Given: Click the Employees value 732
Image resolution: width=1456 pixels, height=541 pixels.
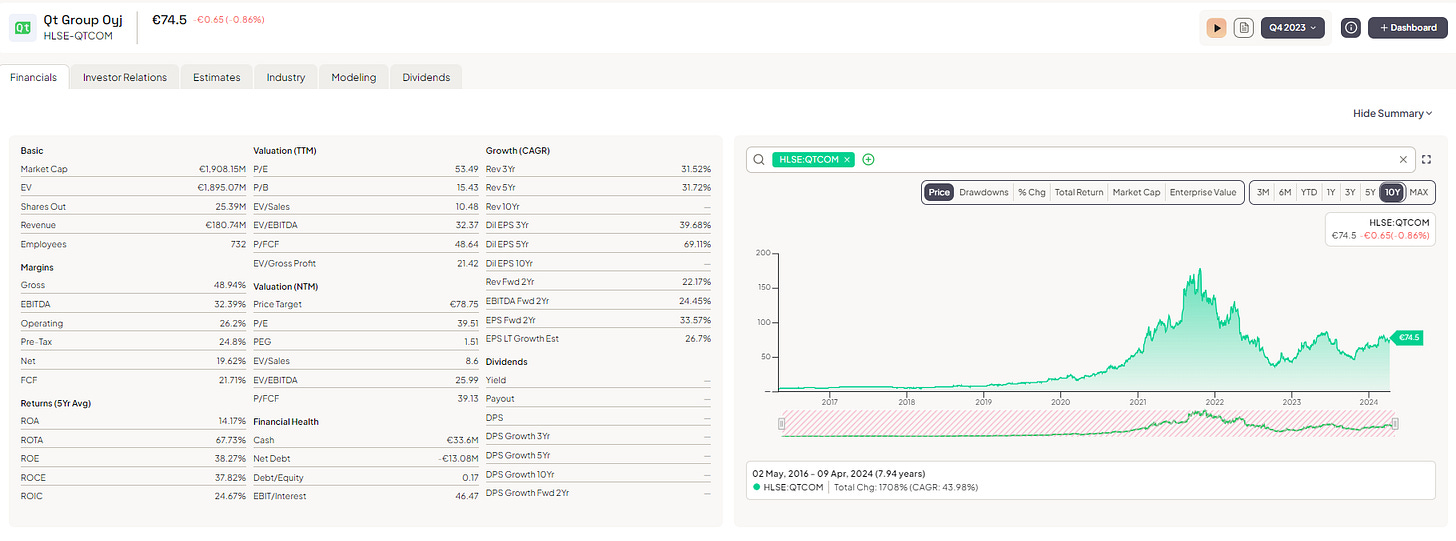Looking at the screenshot, I should click(x=237, y=244).
